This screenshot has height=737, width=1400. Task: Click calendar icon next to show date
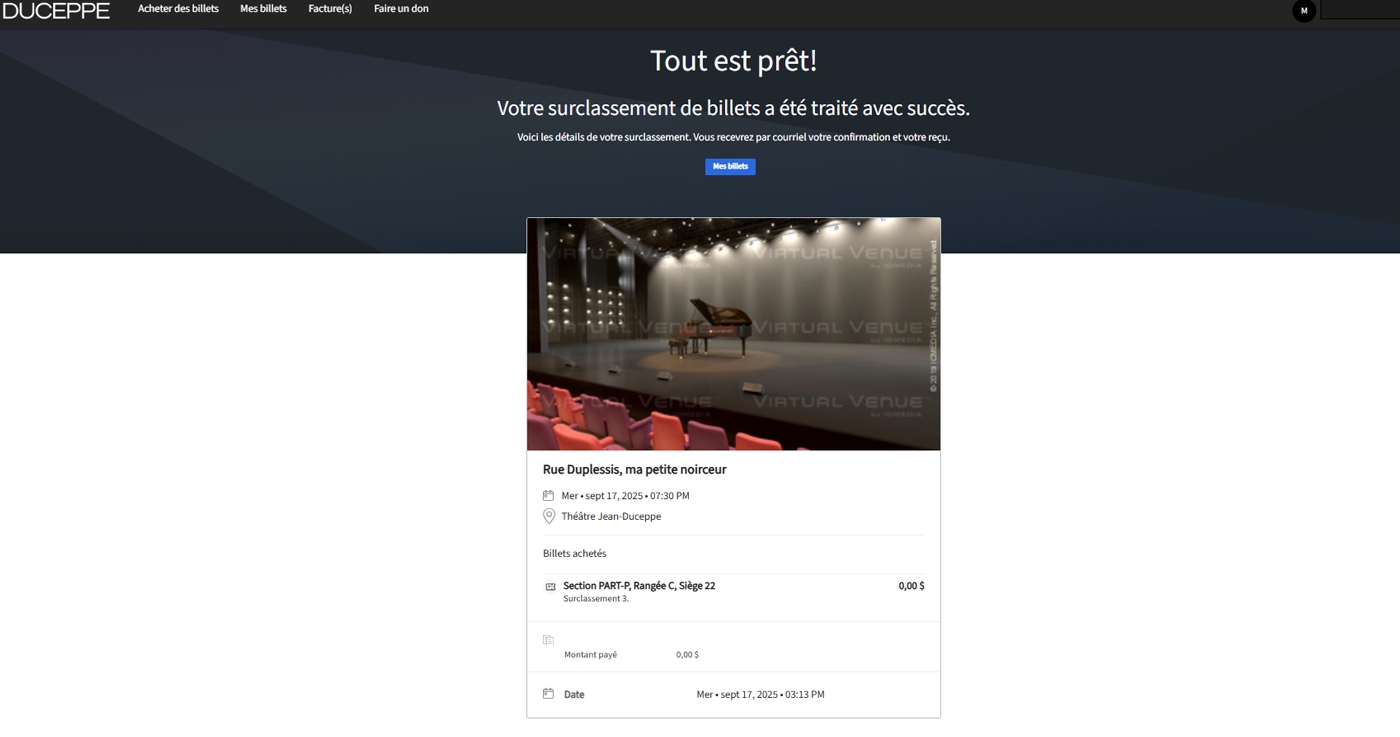[548, 495]
